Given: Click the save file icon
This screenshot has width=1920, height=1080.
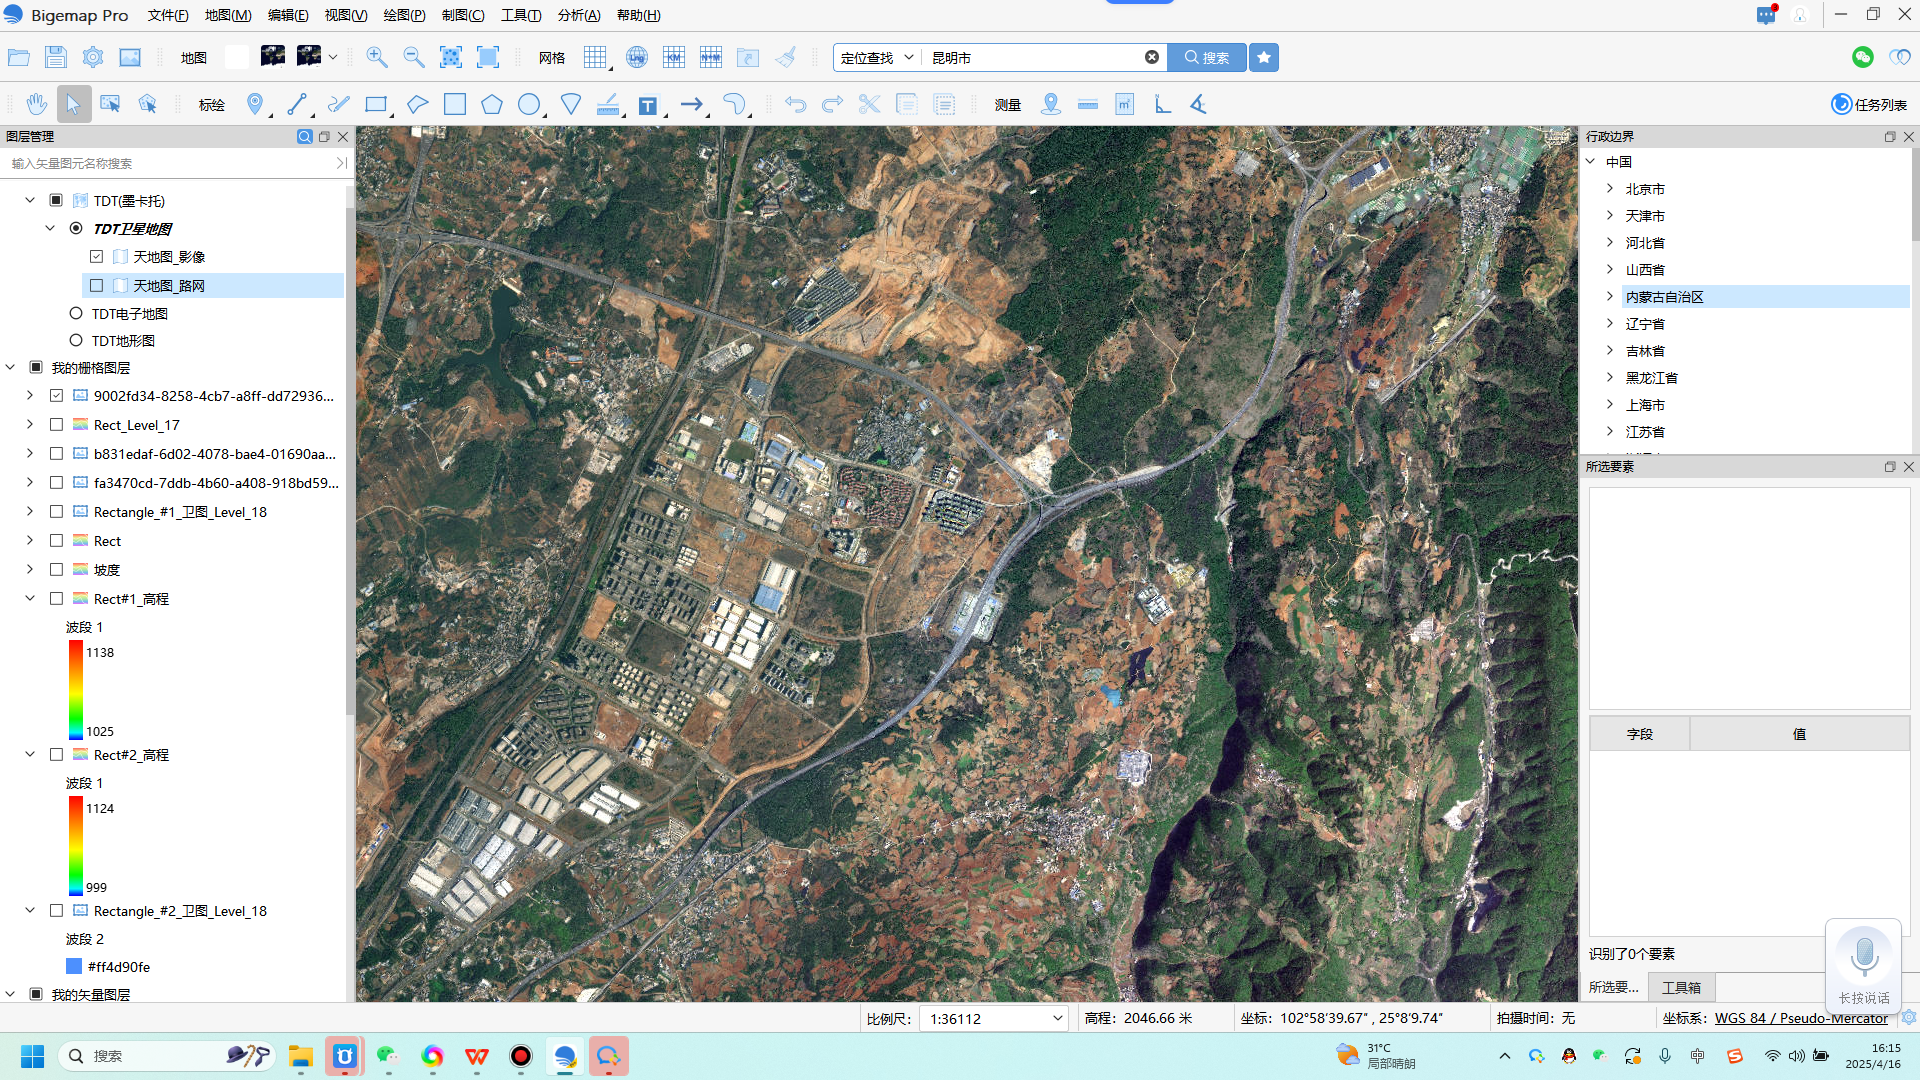Looking at the screenshot, I should point(56,57).
